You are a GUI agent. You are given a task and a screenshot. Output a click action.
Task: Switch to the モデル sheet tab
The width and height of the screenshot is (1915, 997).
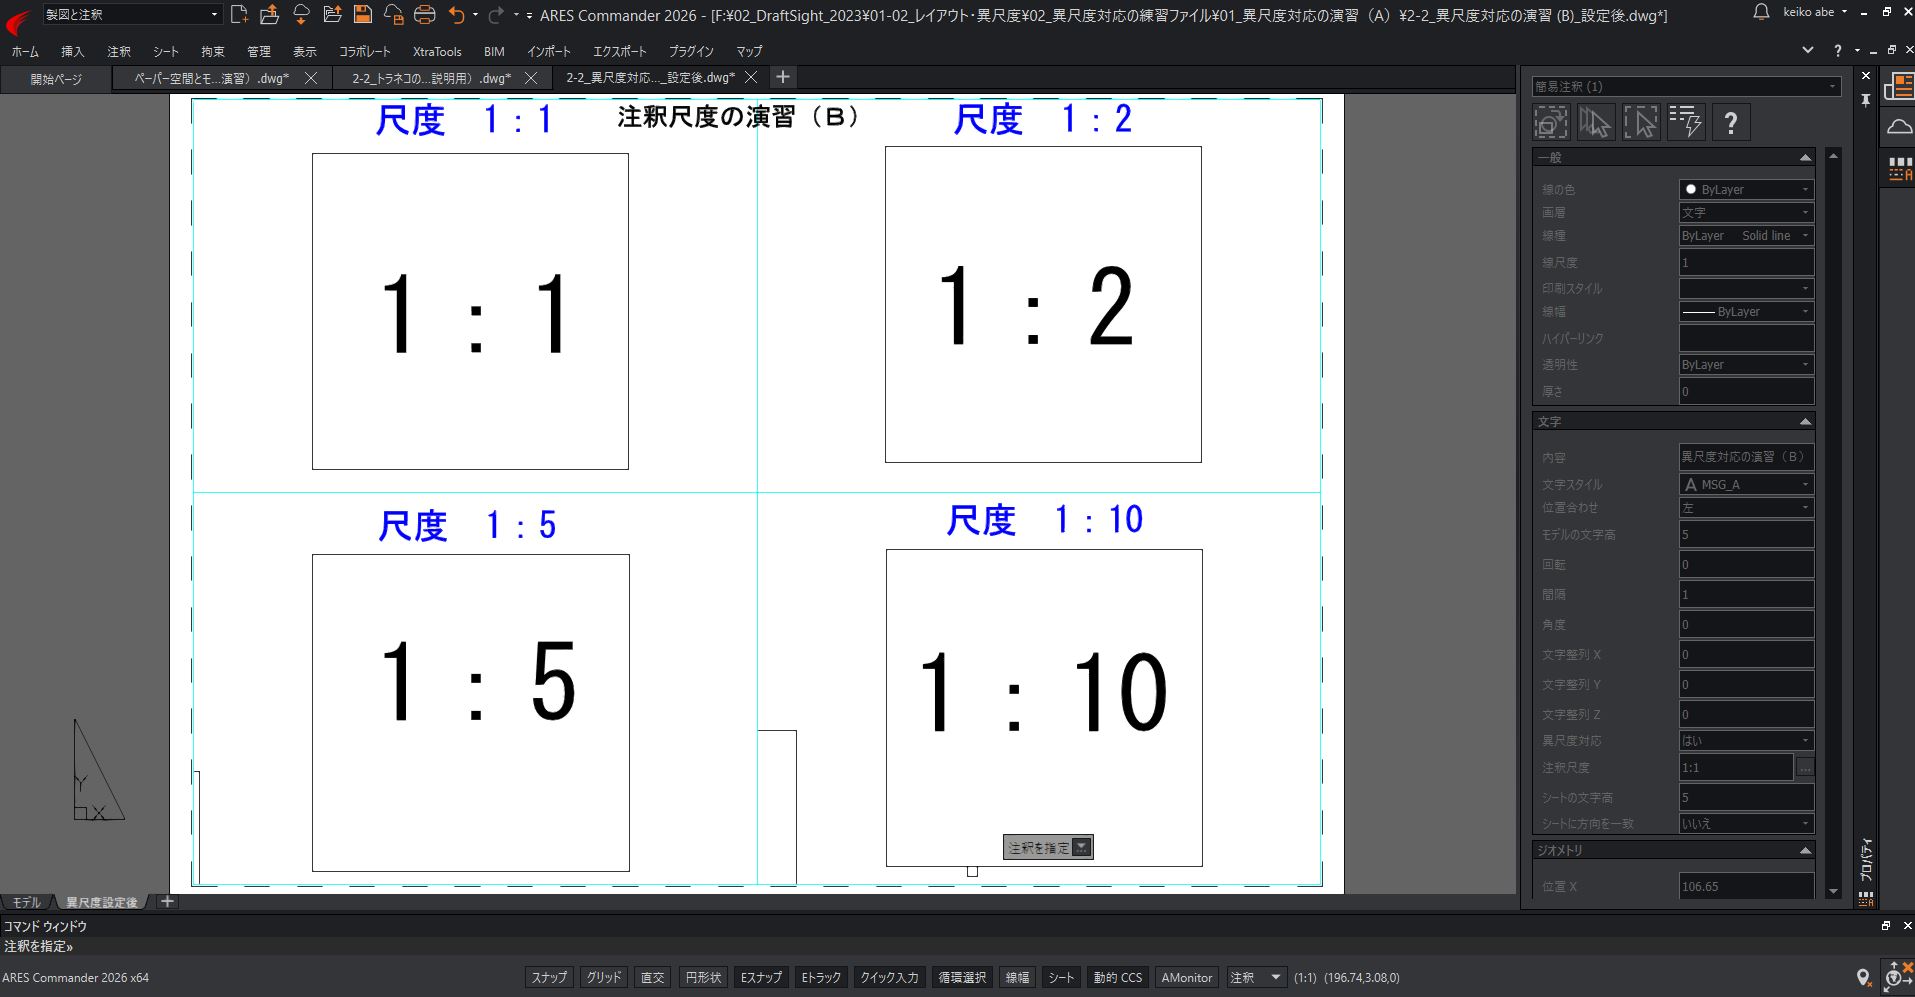coord(26,902)
